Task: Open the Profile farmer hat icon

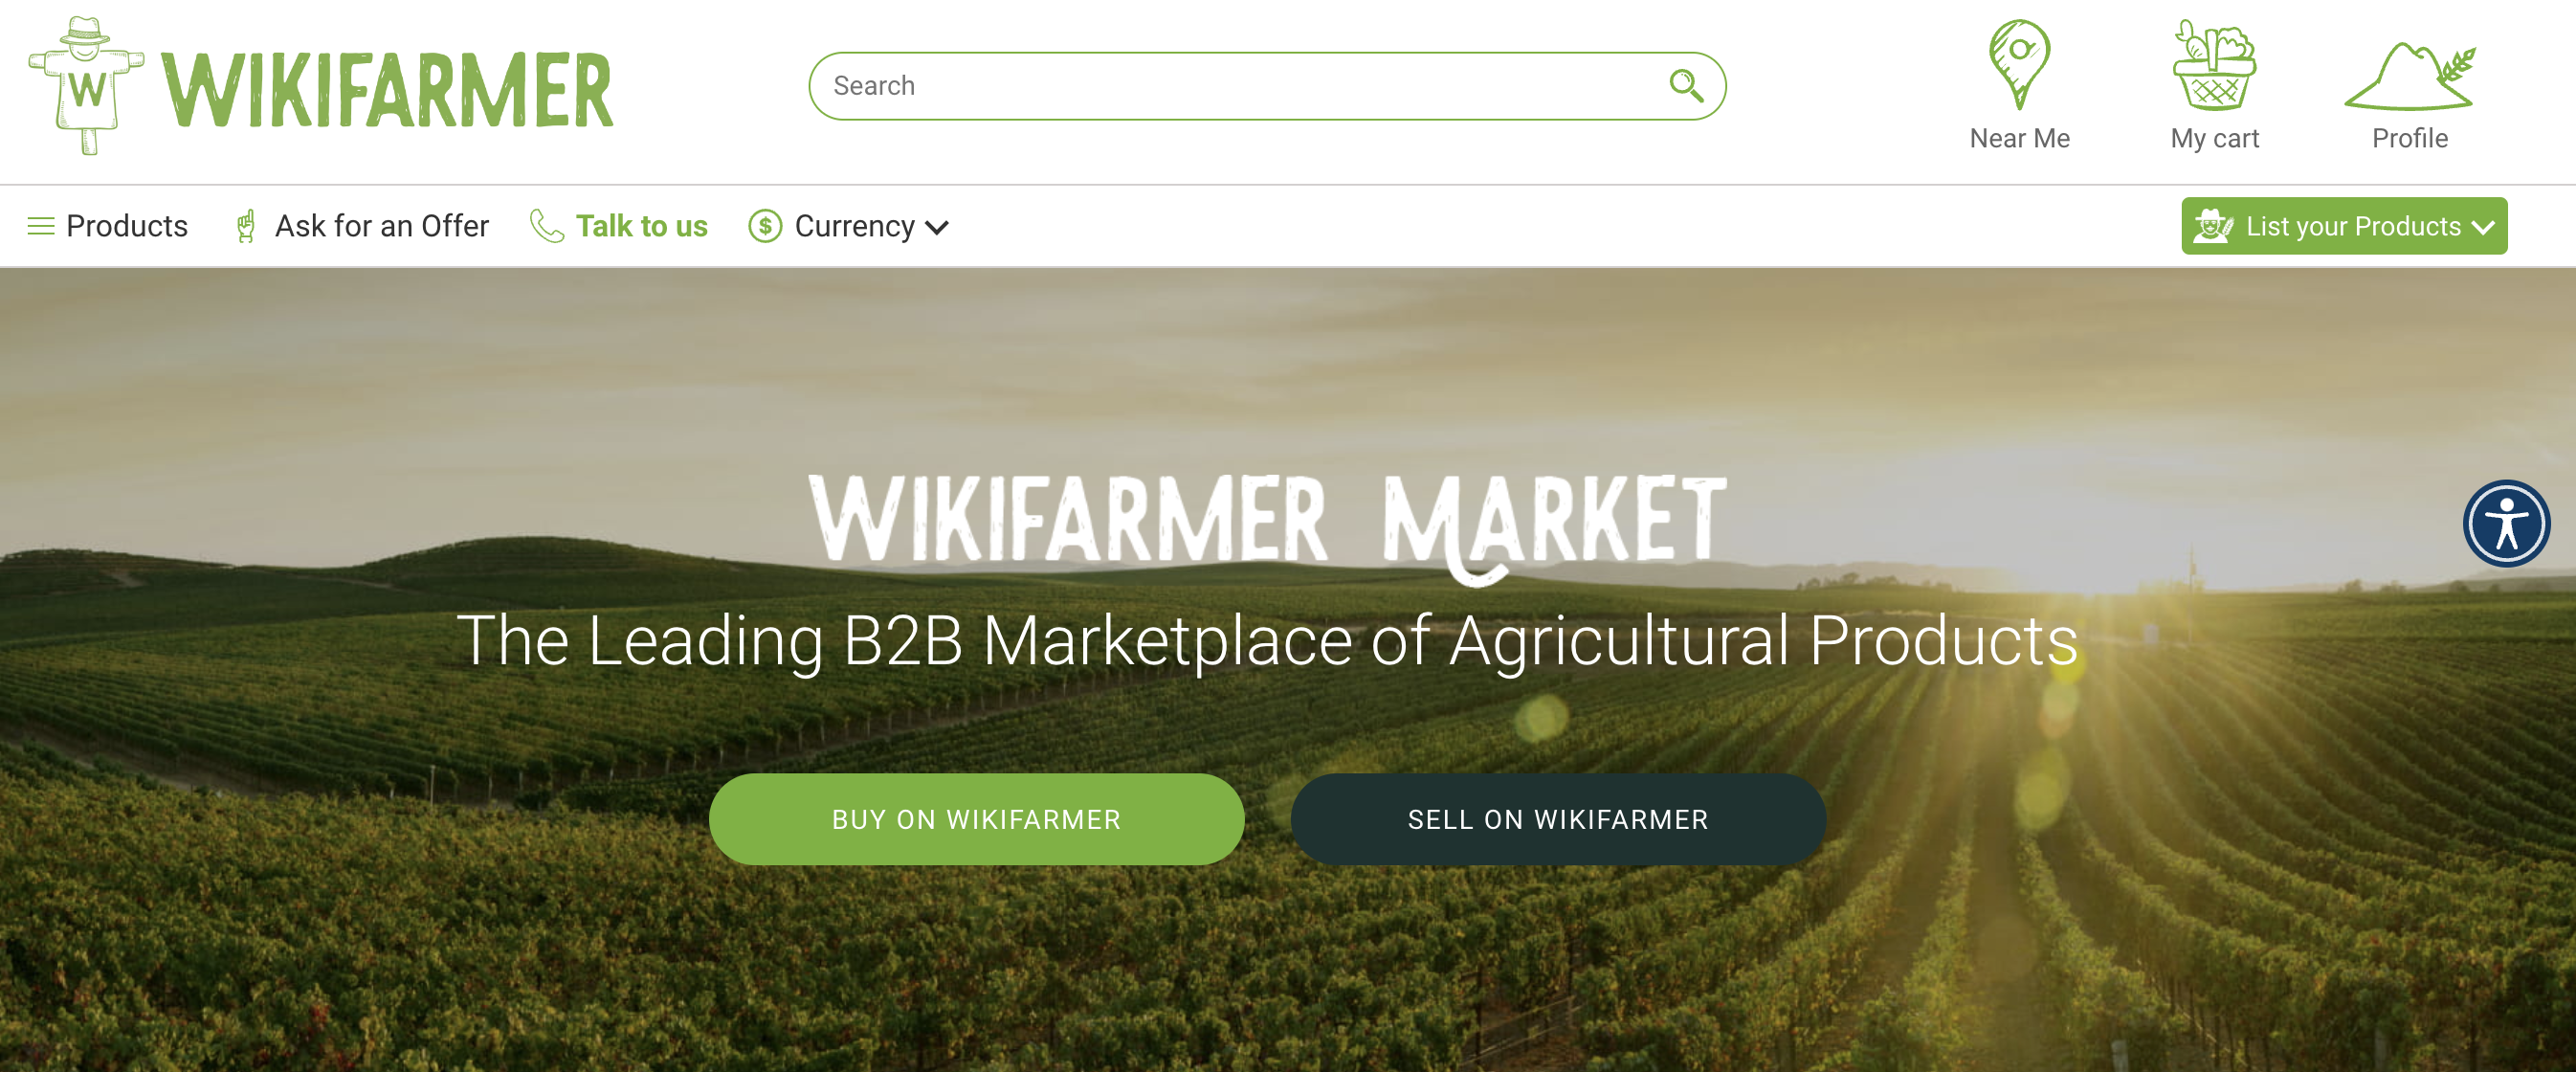Action: (x=2409, y=76)
